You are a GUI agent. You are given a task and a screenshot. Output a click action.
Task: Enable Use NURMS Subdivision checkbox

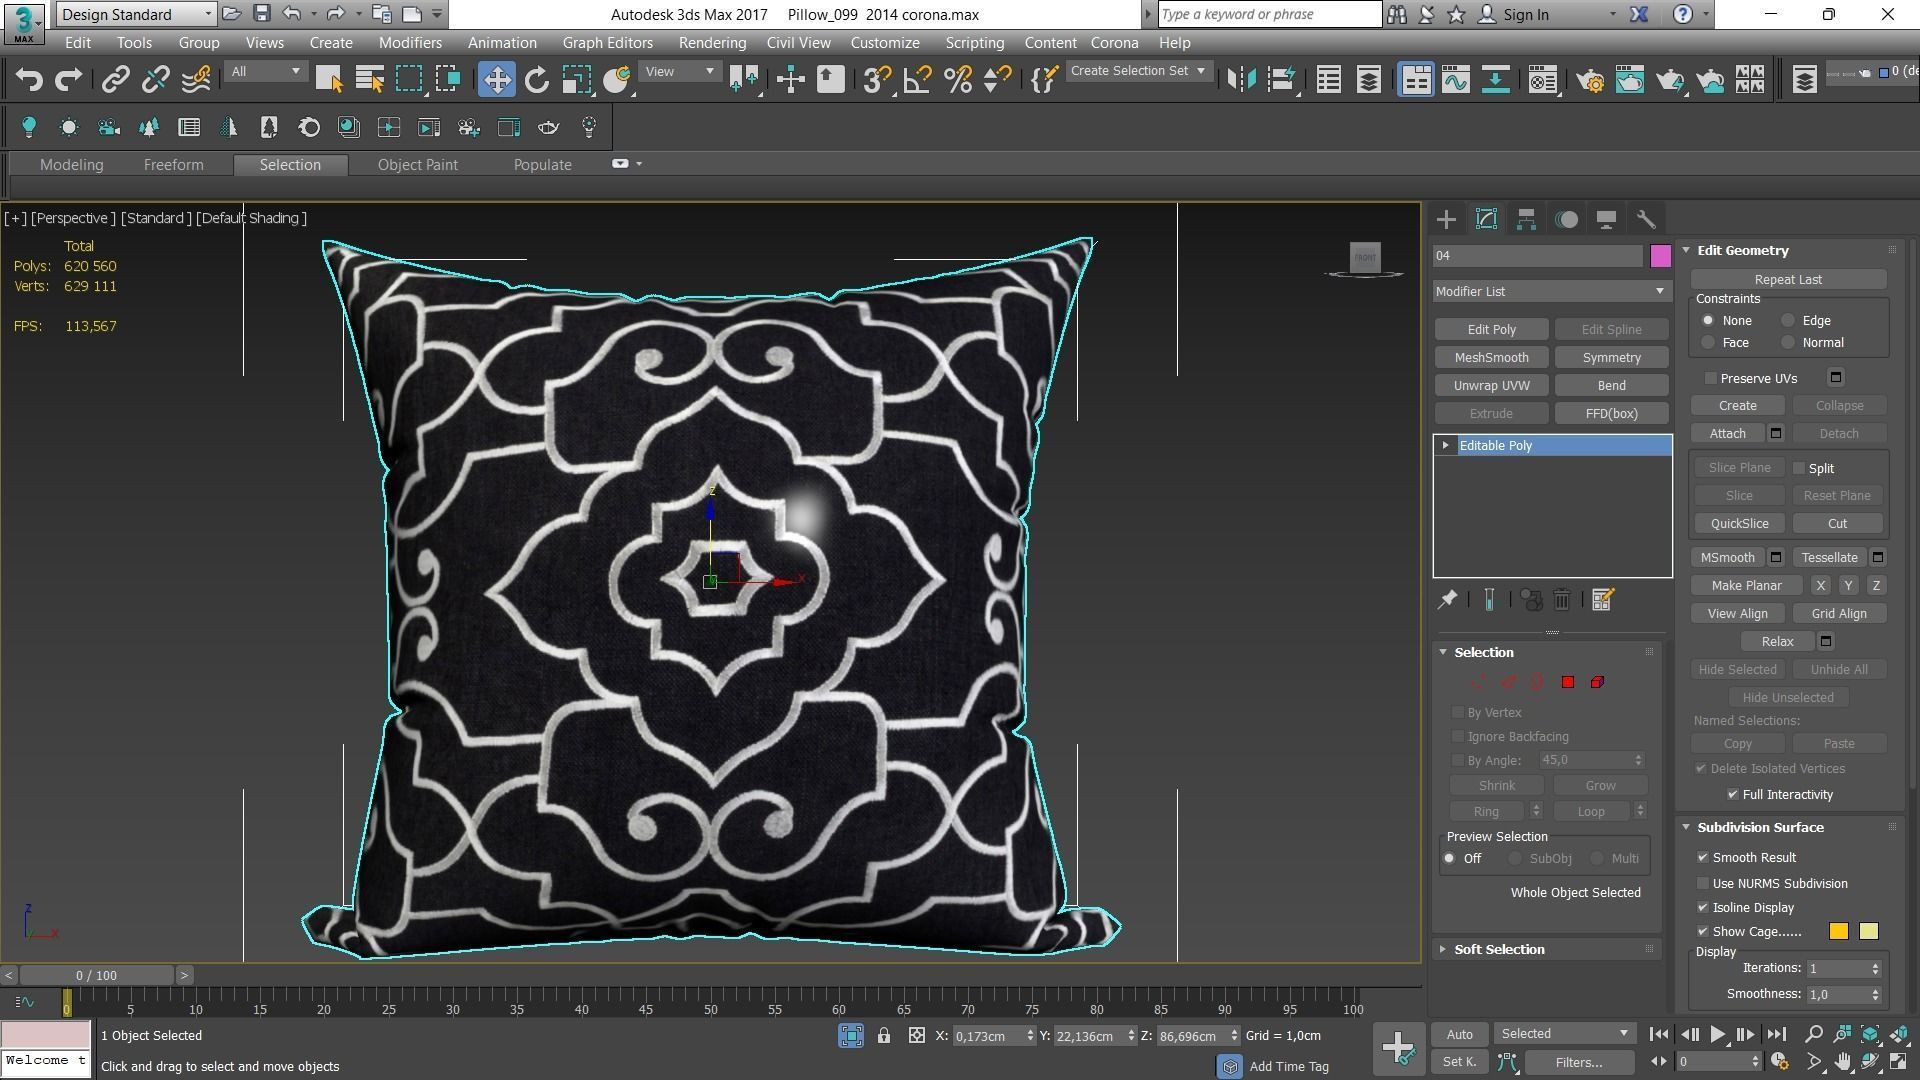(1703, 883)
